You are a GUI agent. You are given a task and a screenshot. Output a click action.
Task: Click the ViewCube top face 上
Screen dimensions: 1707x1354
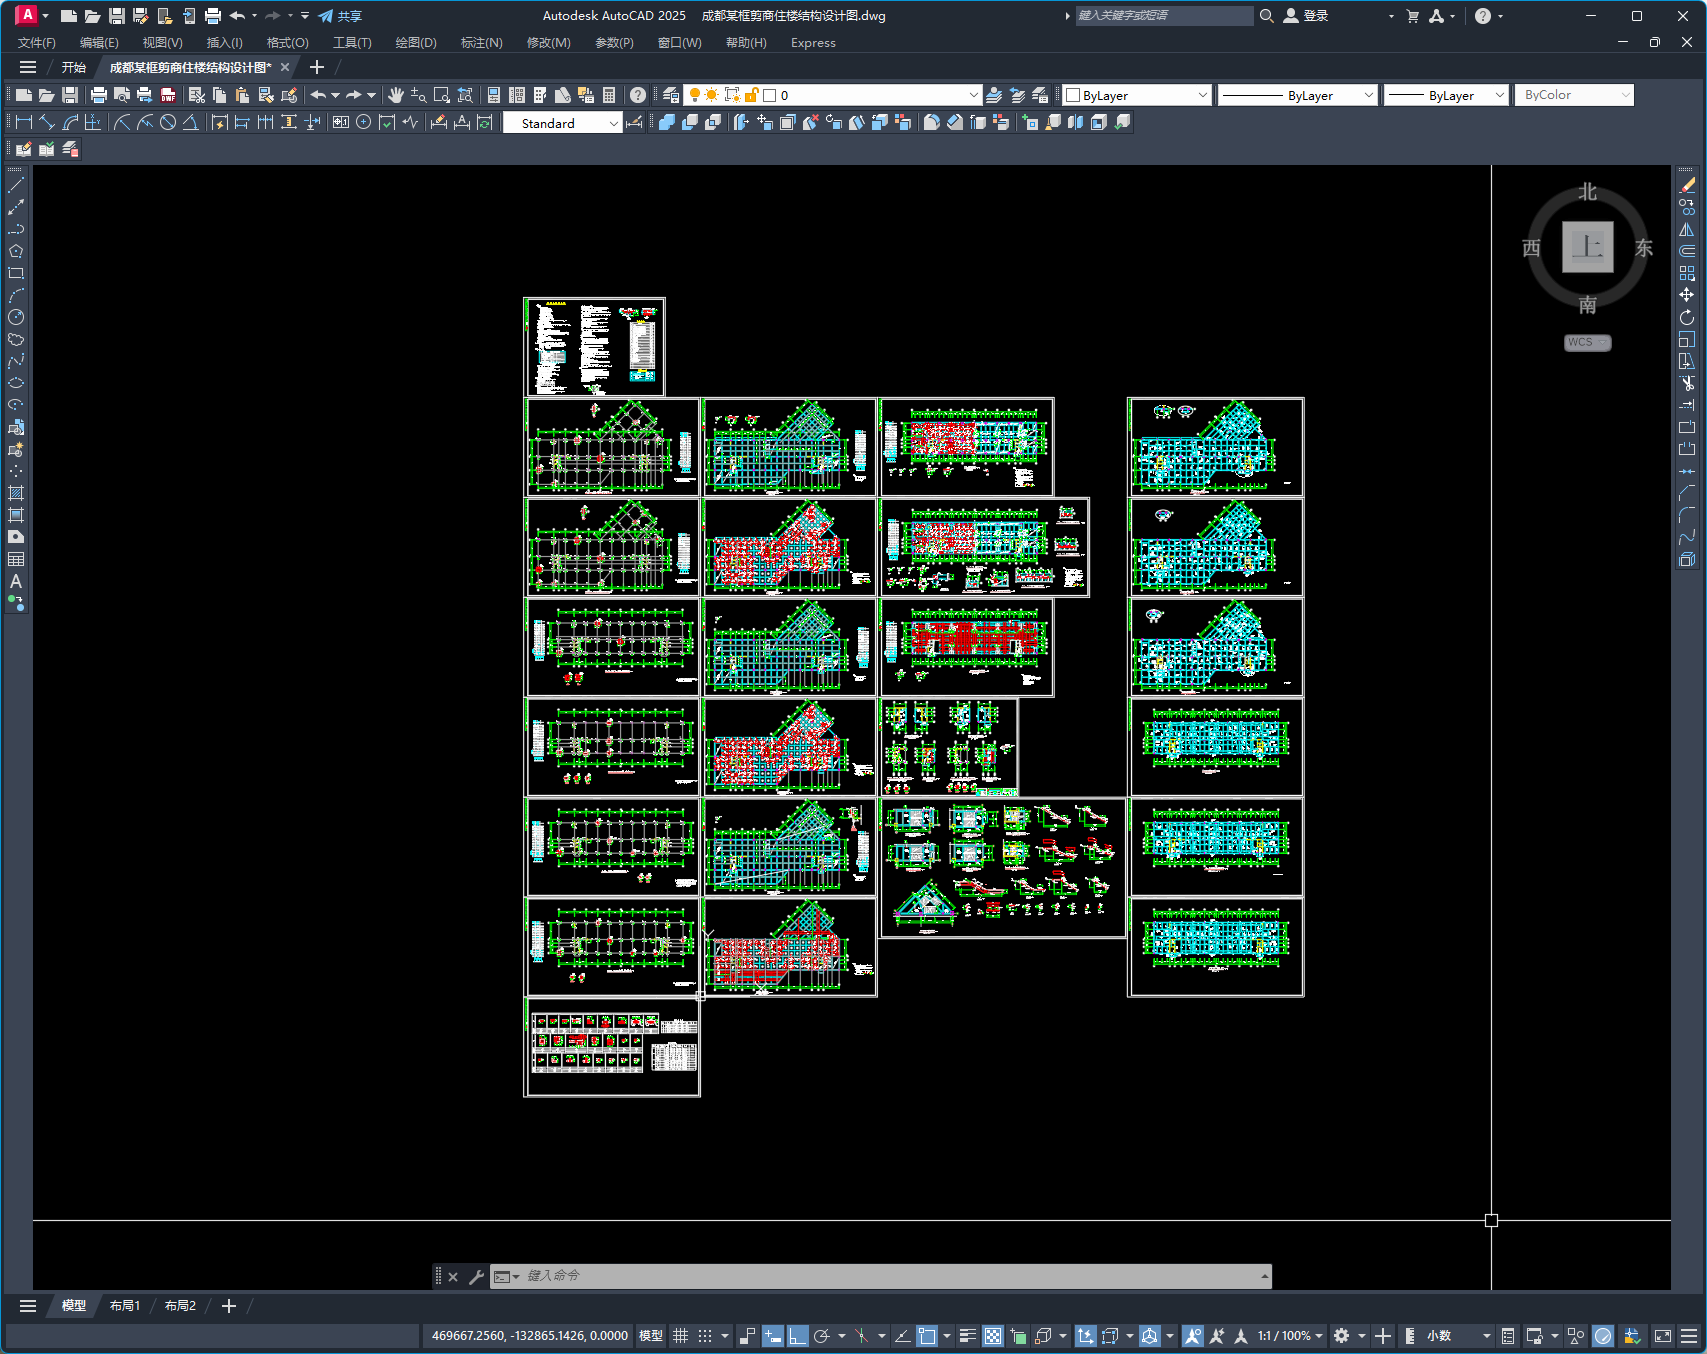(1588, 246)
